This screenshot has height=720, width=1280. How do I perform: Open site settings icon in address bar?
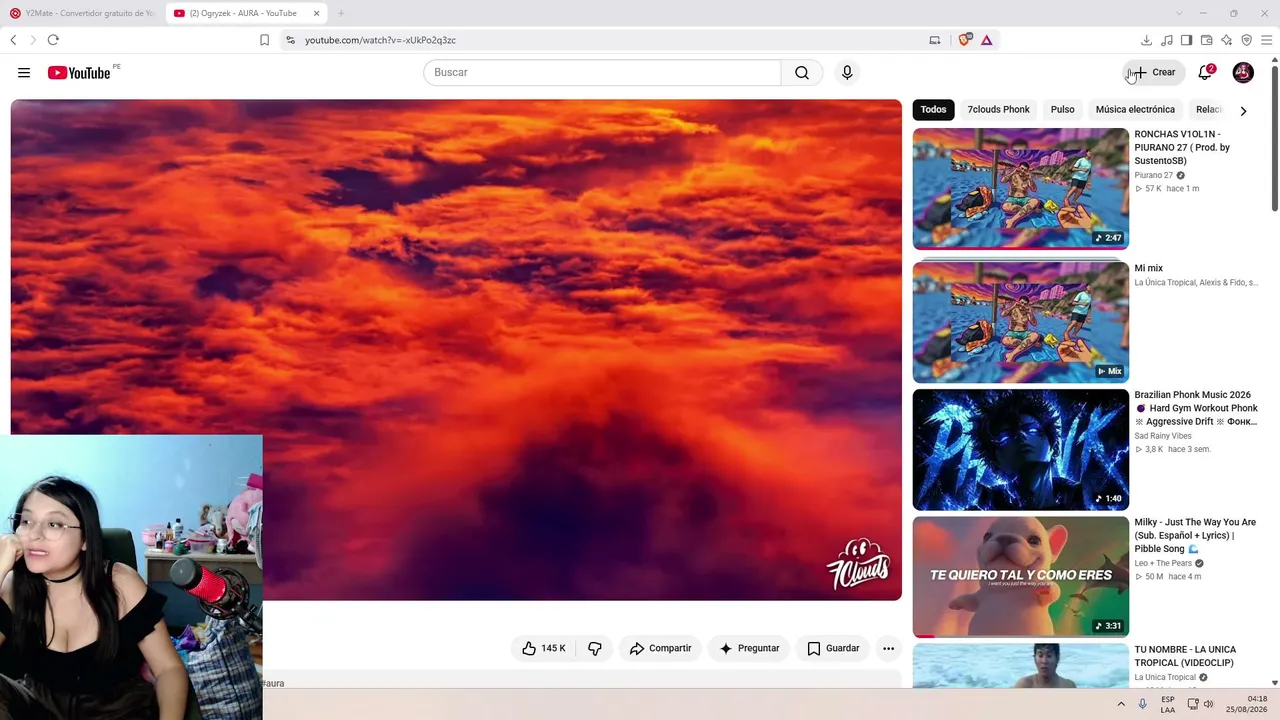point(290,40)
